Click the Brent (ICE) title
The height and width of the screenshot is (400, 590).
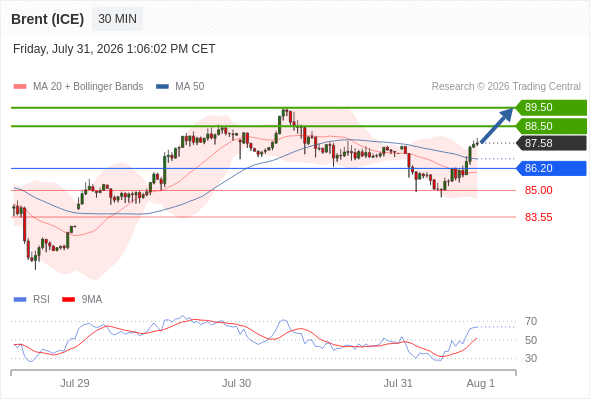[47, 19]
